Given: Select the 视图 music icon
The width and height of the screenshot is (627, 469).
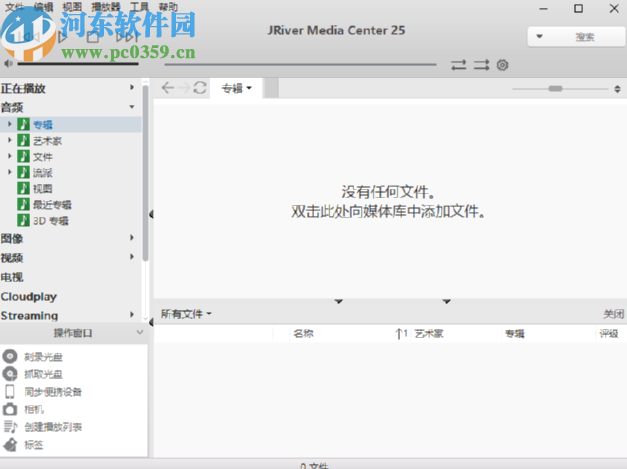Looking at the screenshot, I should click(23, 188).
